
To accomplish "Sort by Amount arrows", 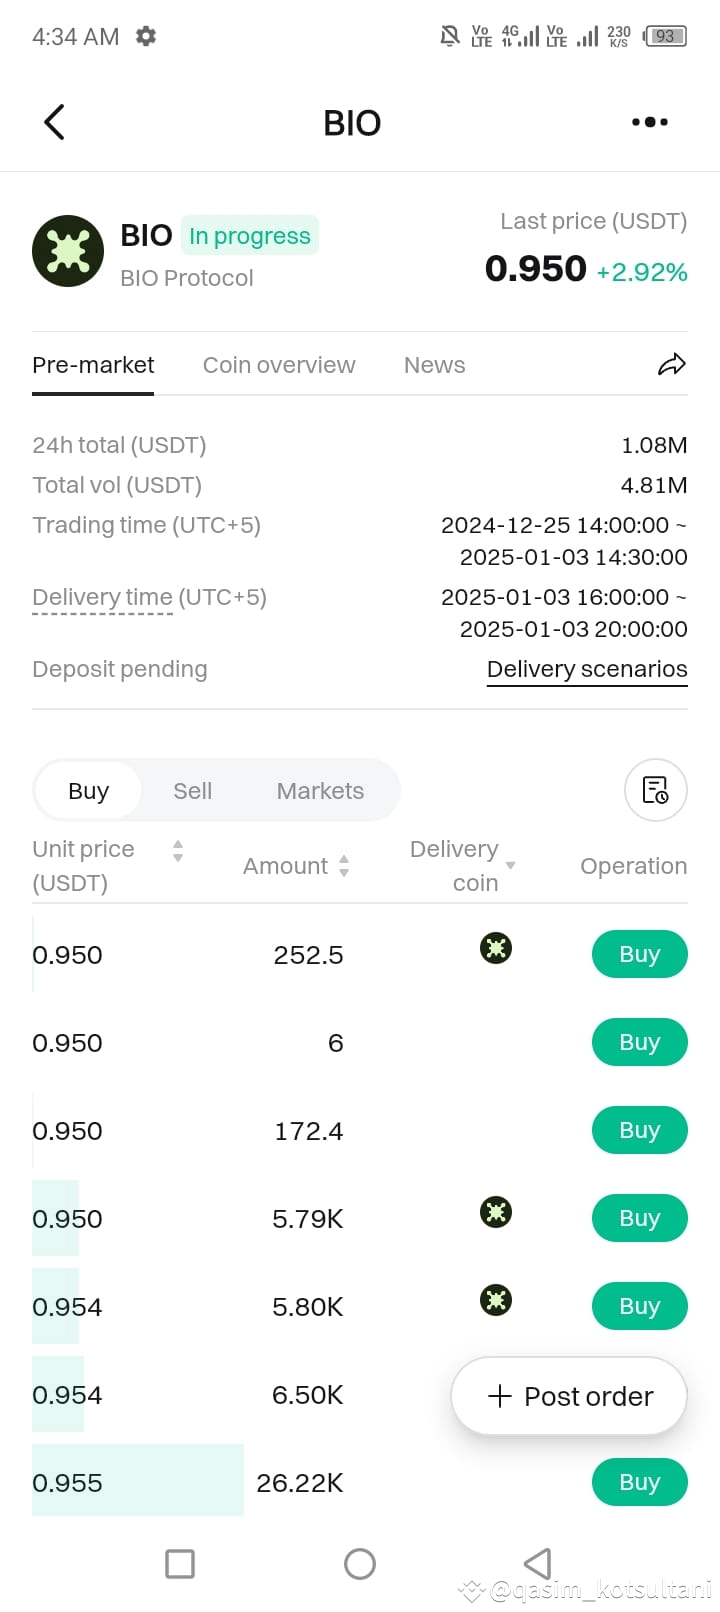I will (344, 866).
